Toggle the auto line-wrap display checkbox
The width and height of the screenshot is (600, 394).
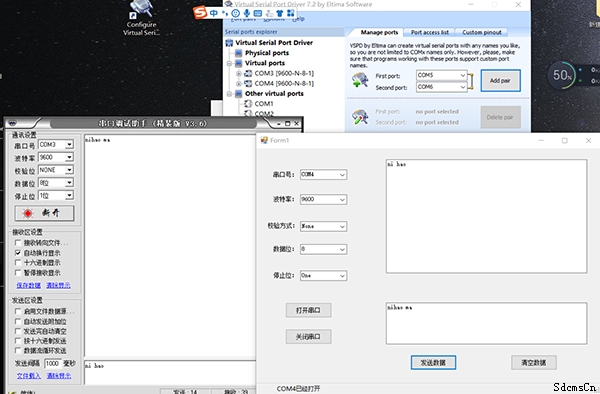18,252
